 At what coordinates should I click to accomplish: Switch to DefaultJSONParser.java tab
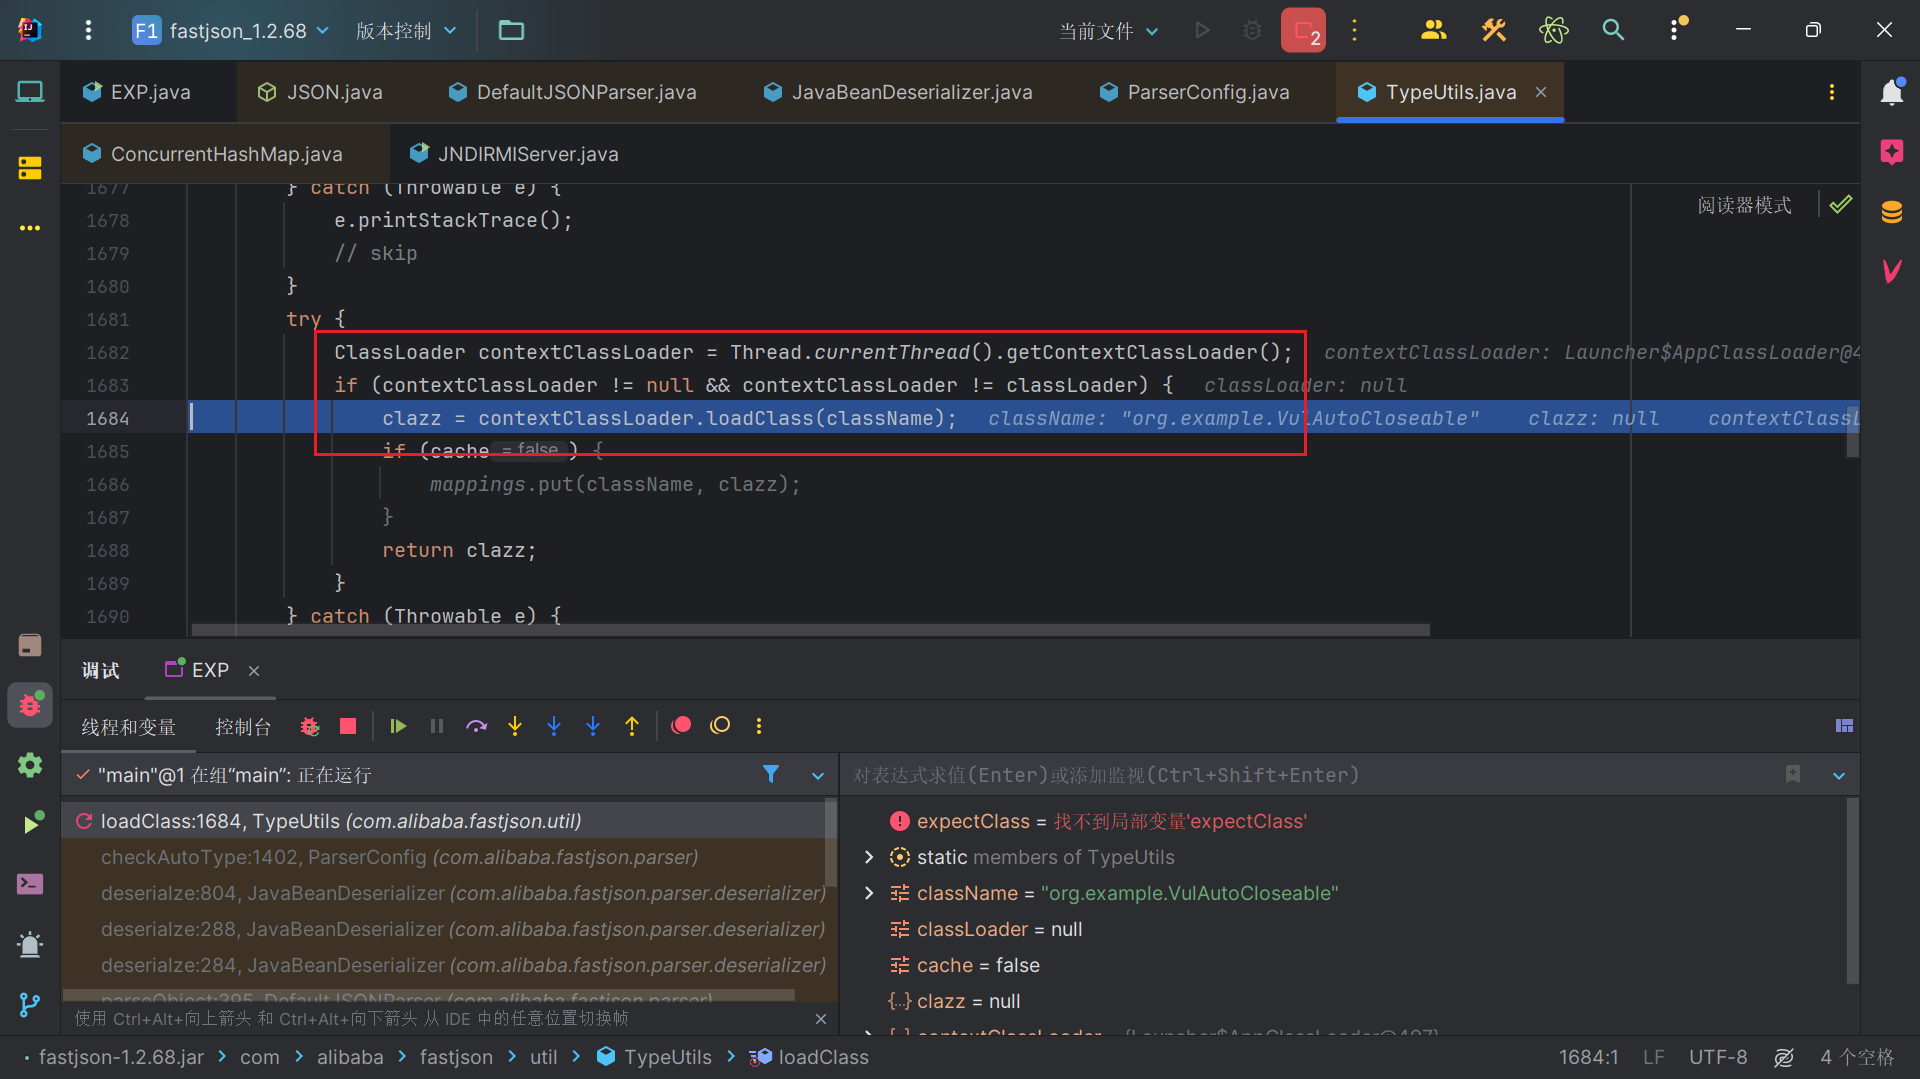573,92
